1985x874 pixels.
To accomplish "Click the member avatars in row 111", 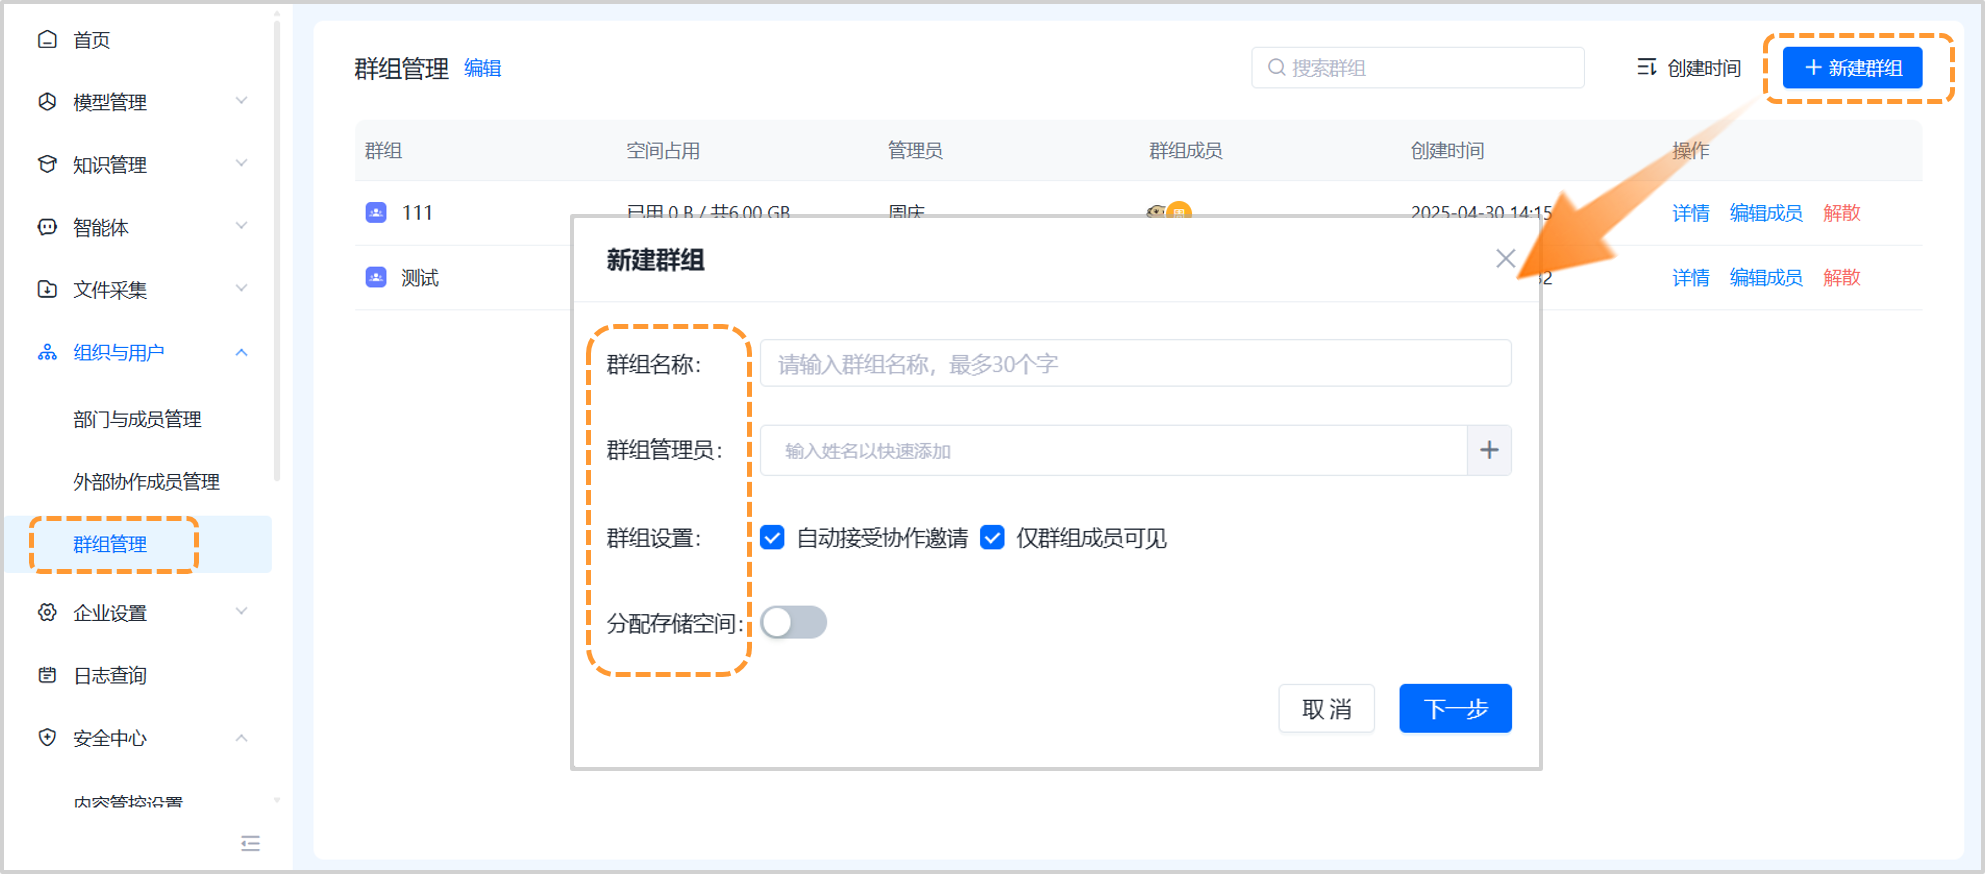I will tap(1169, 210).
